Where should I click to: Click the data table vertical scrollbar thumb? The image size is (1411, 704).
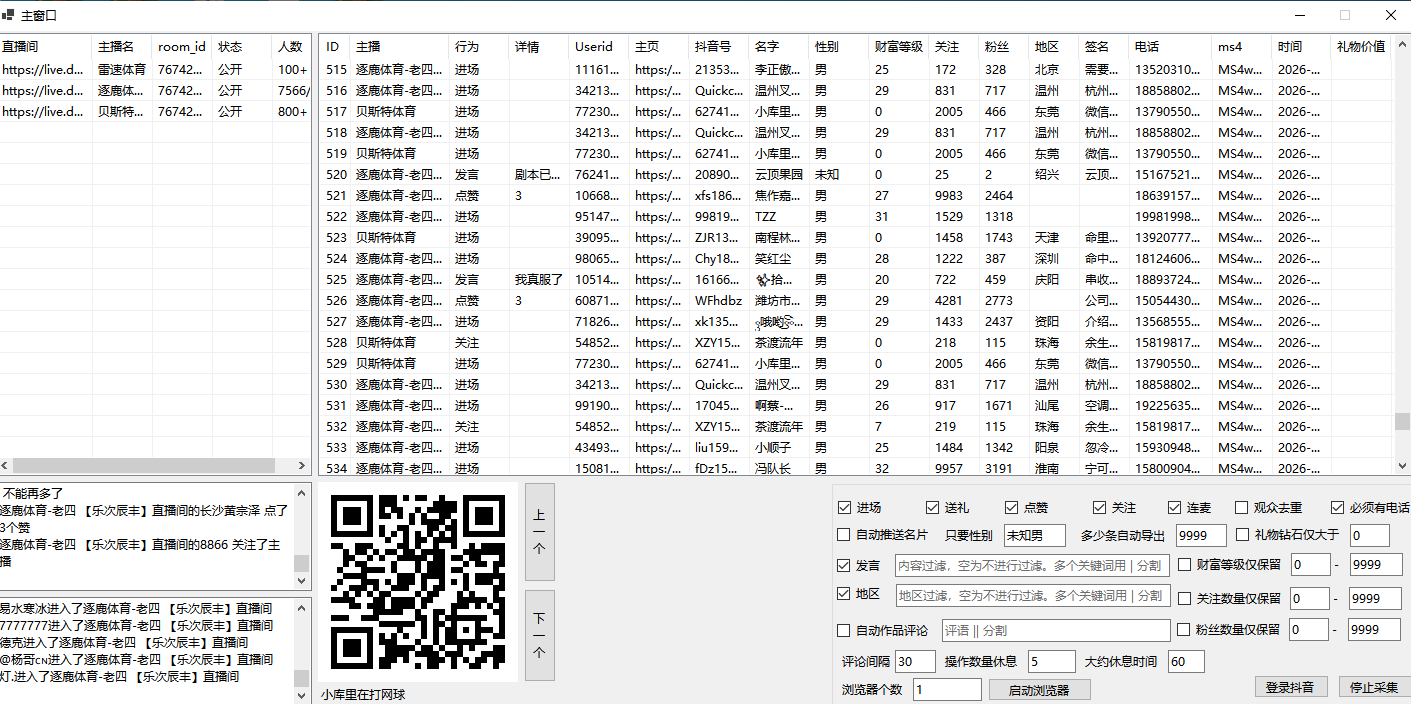coord(1402,422)
